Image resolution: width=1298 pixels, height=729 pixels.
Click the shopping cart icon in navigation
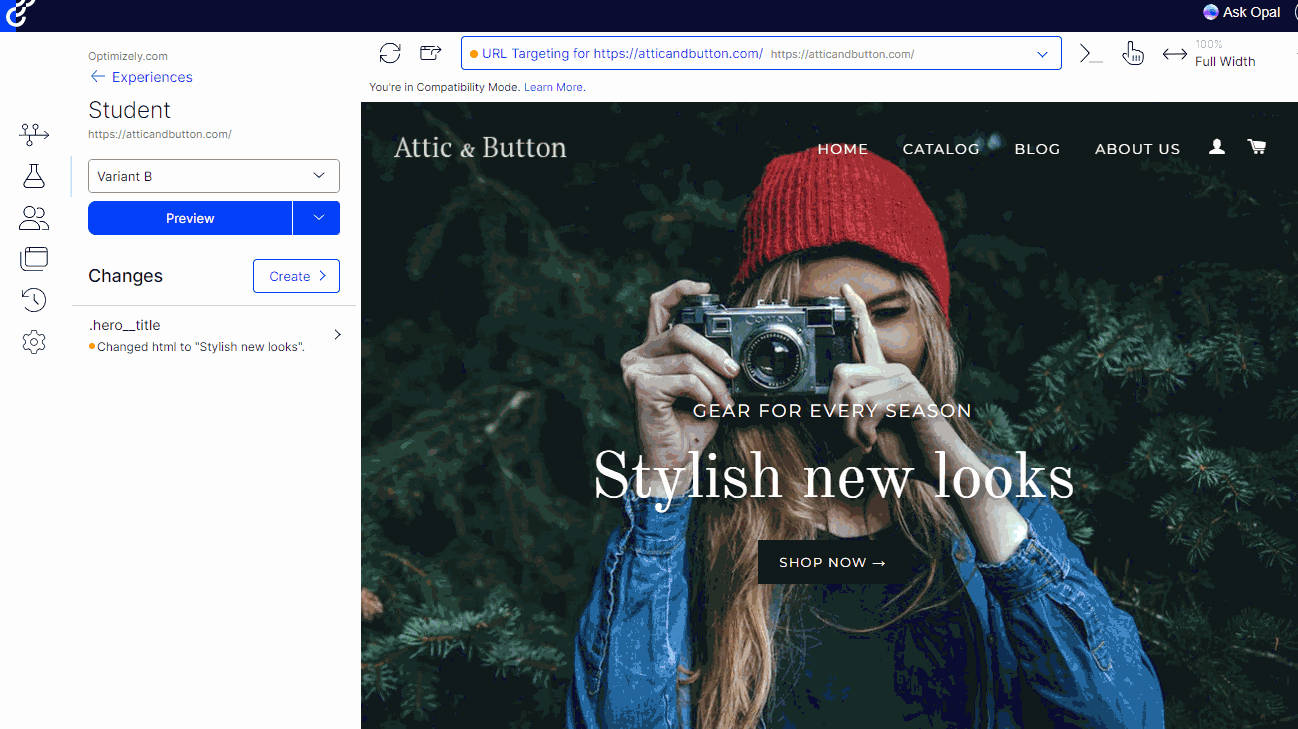1256,147
